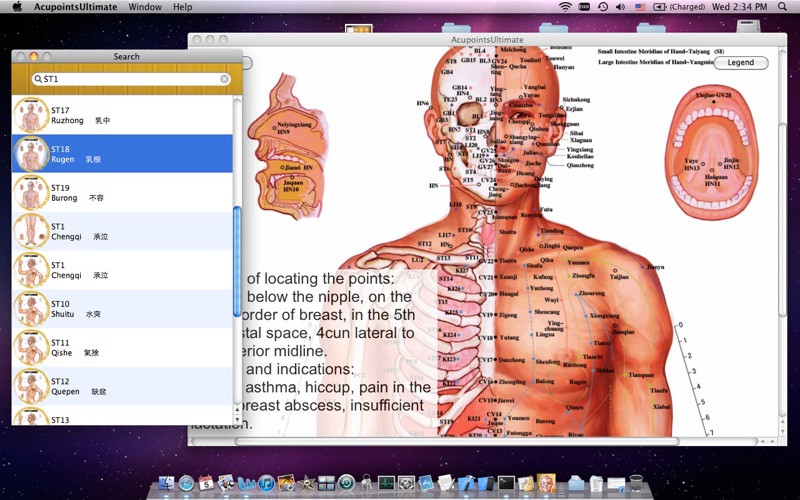Click the Wi-Fi status icon
This screenshot has height=500, width=800.
(565, 7)
